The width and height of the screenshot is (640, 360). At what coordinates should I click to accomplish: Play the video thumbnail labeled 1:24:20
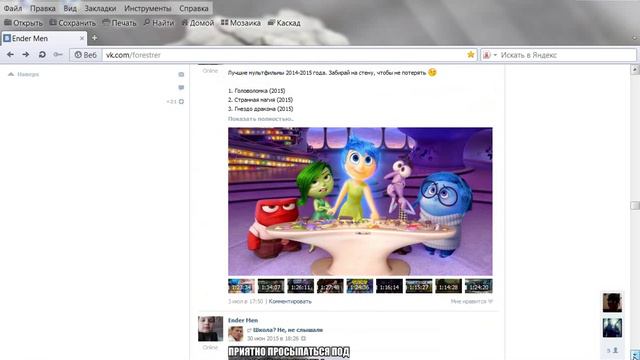478,286
